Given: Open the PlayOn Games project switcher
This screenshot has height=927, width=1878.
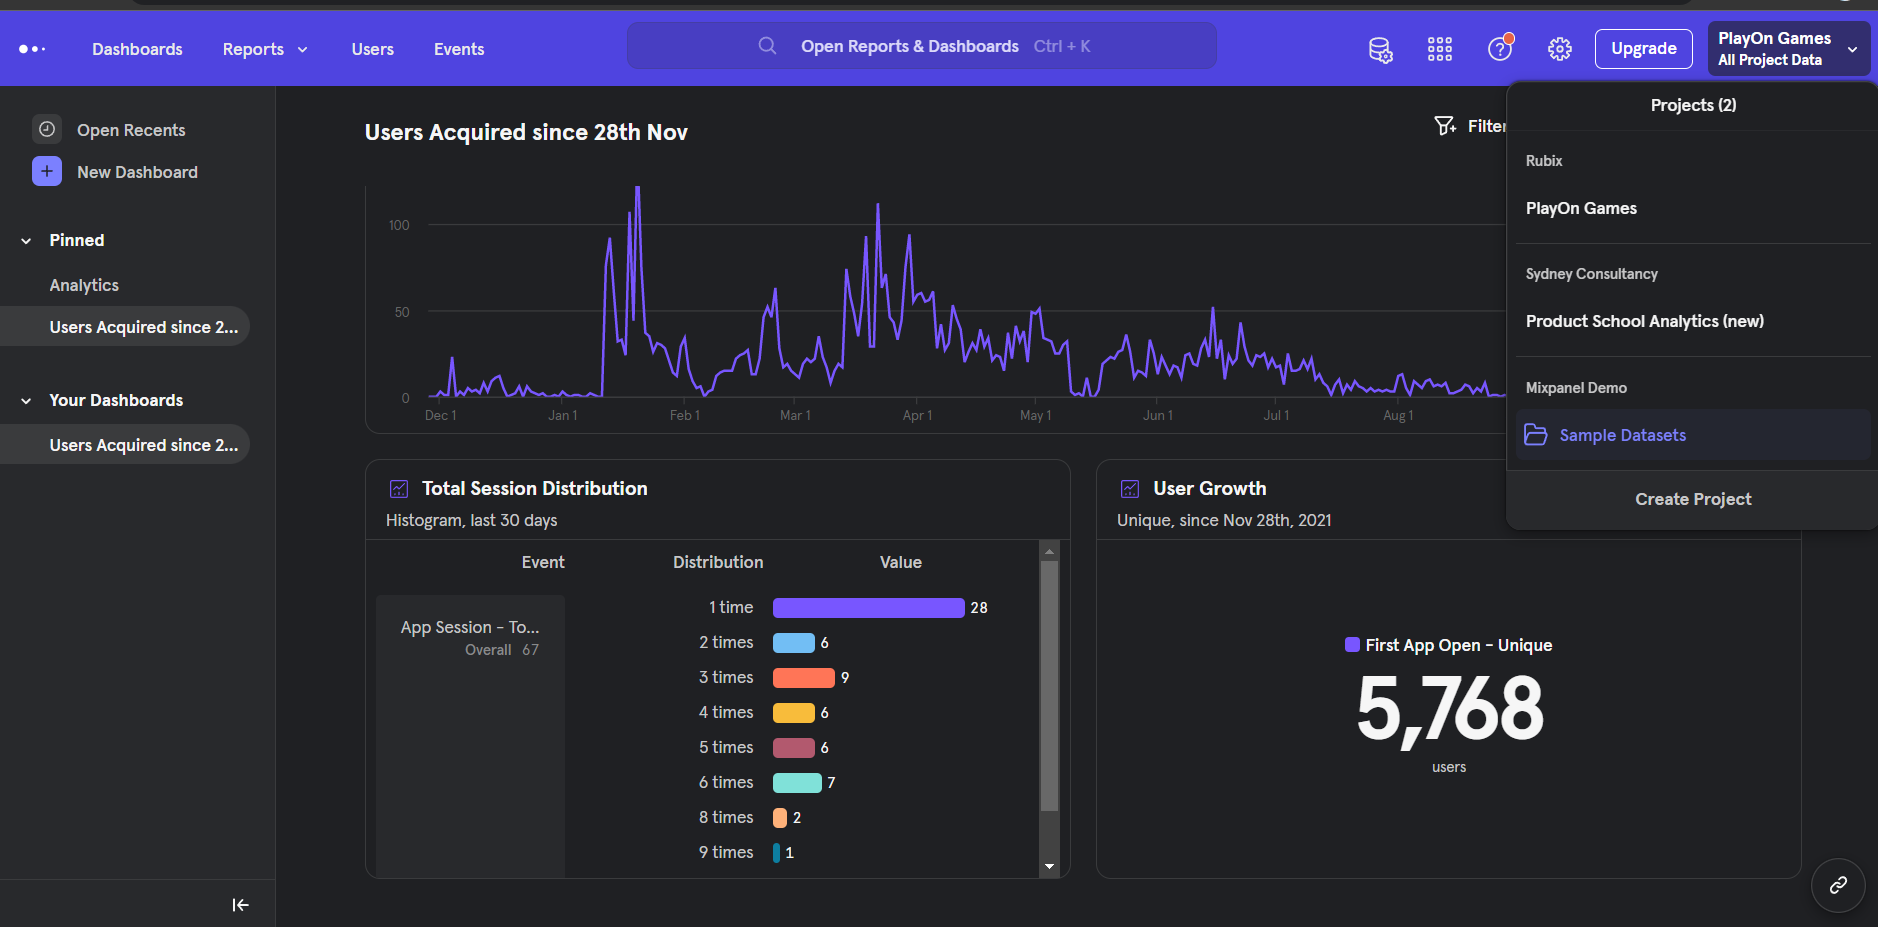Looking at the screenshot, I should (1786, 48).
